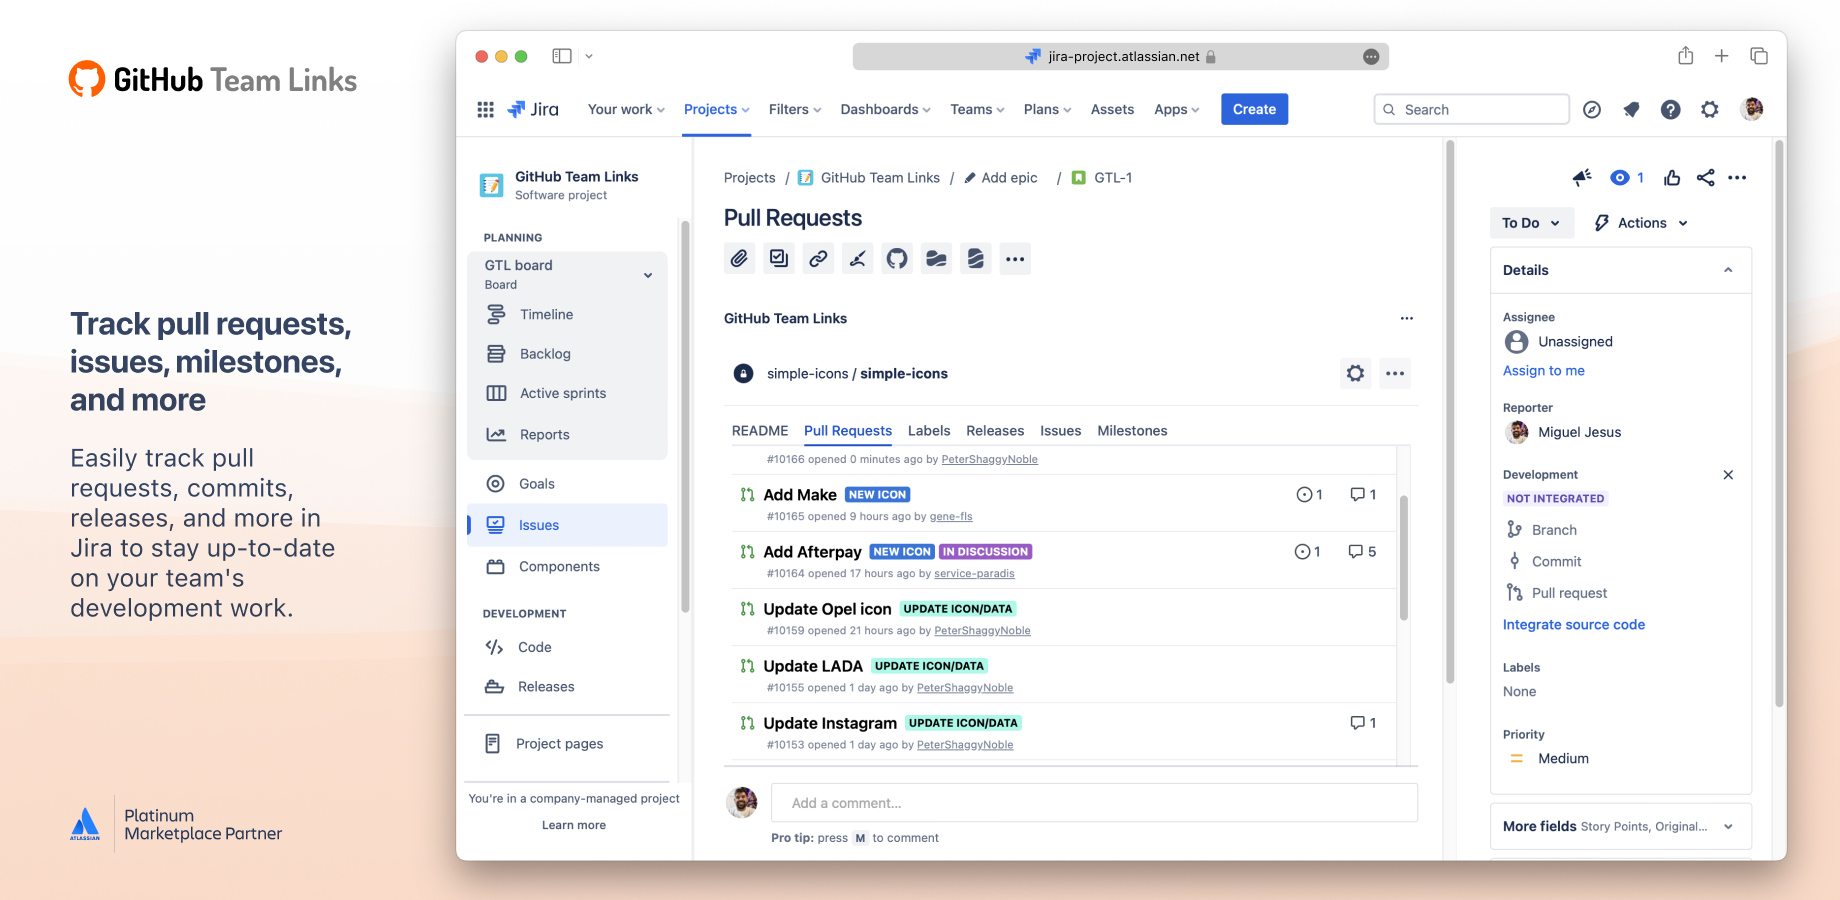Click Integrate source code link
Viewport: 1840px width, 900px height.
[x=1573, y=625]
